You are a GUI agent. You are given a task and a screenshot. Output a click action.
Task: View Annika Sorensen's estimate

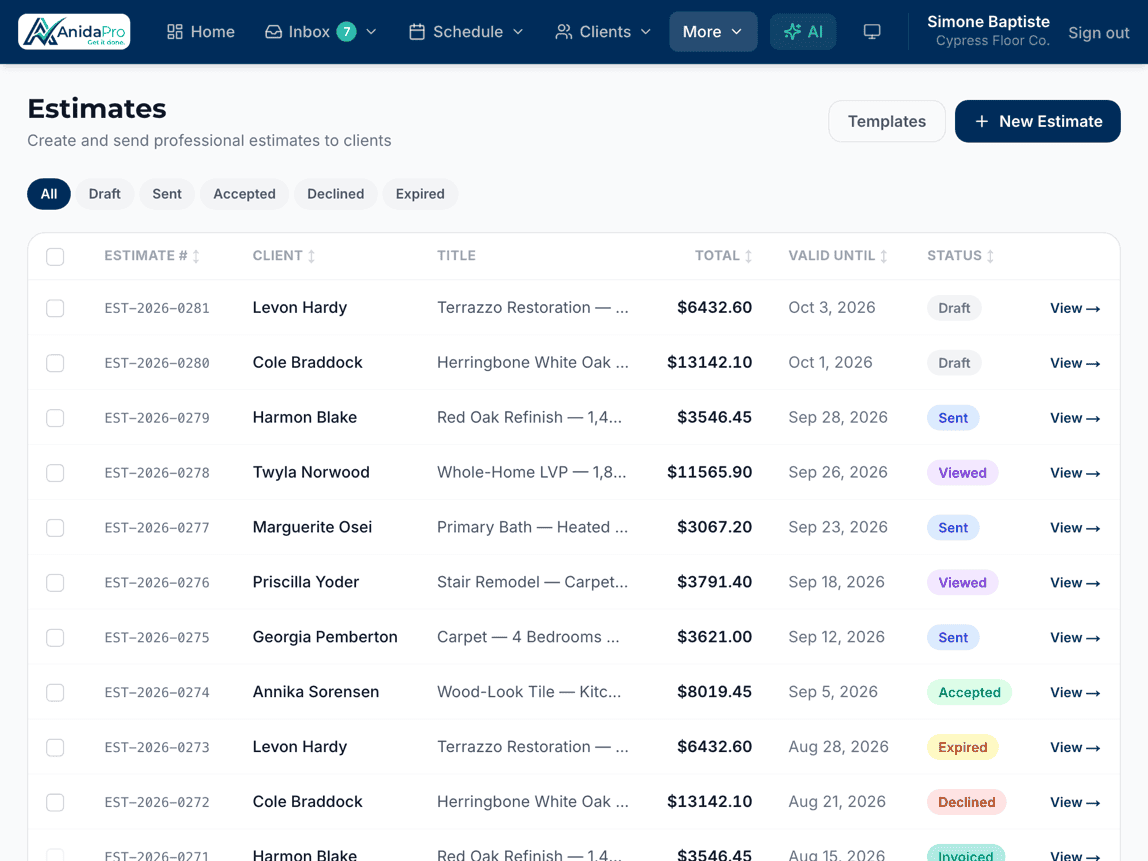point(1075,693)
